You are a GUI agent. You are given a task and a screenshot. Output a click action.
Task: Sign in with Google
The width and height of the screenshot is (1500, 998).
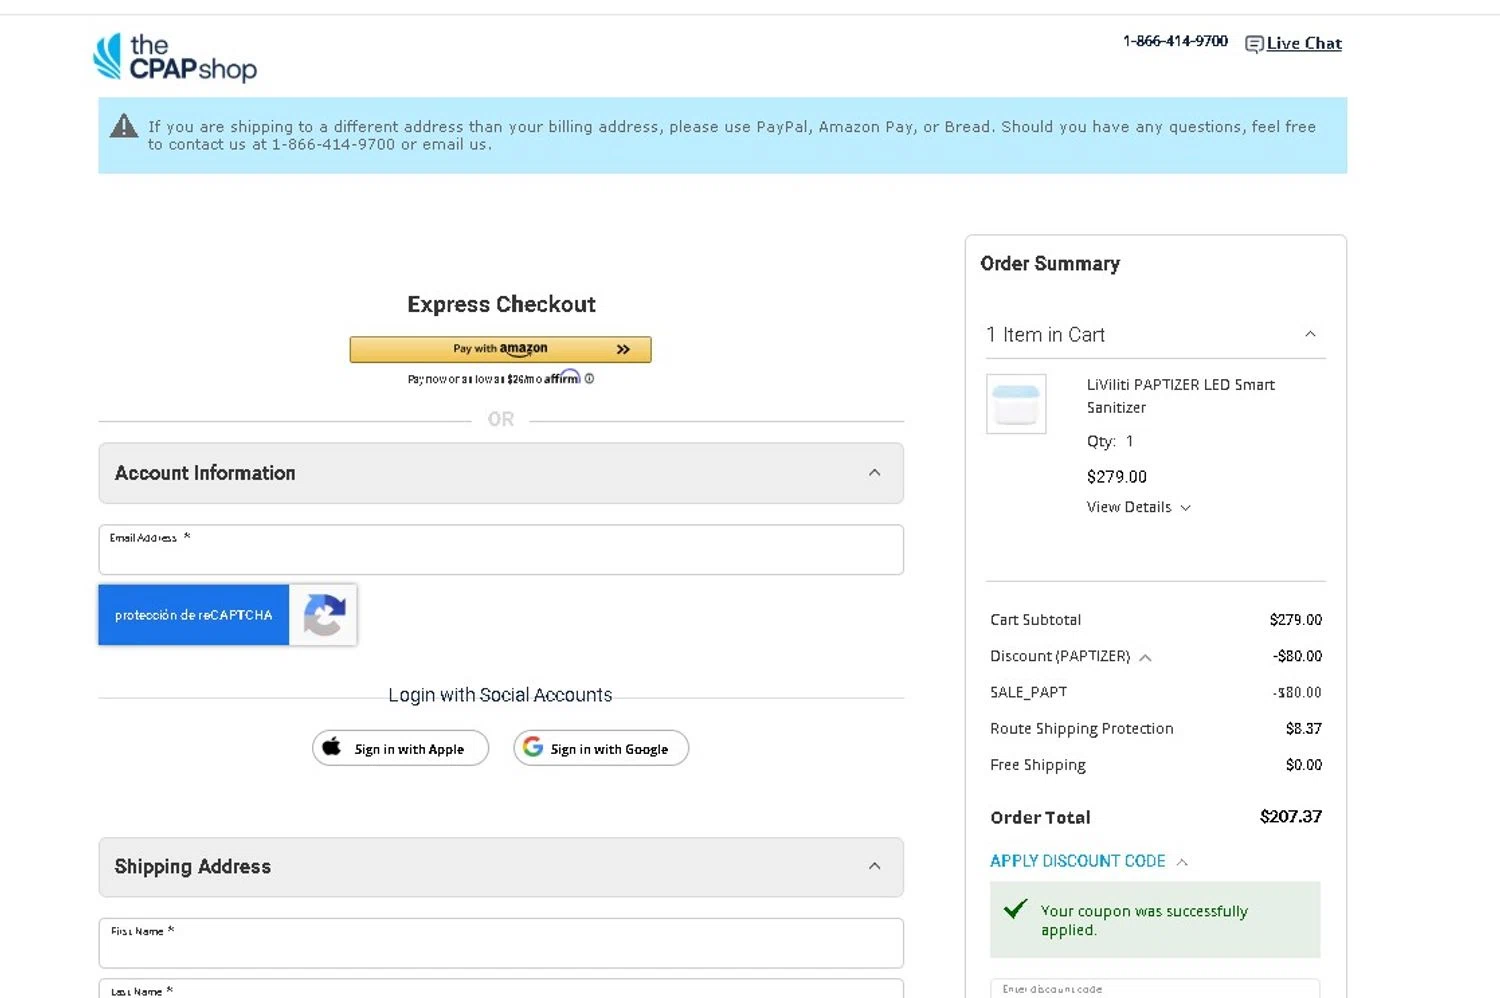[x=601, y=748]
